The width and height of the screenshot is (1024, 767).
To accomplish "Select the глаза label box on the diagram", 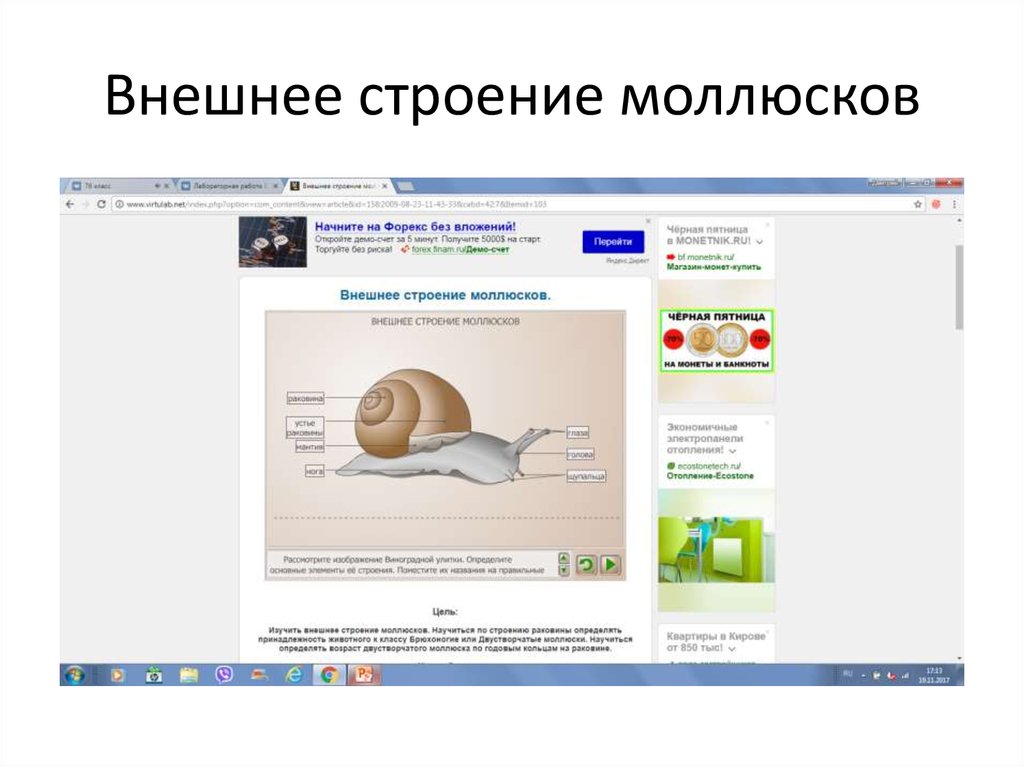I will click(x=578, y=433).
